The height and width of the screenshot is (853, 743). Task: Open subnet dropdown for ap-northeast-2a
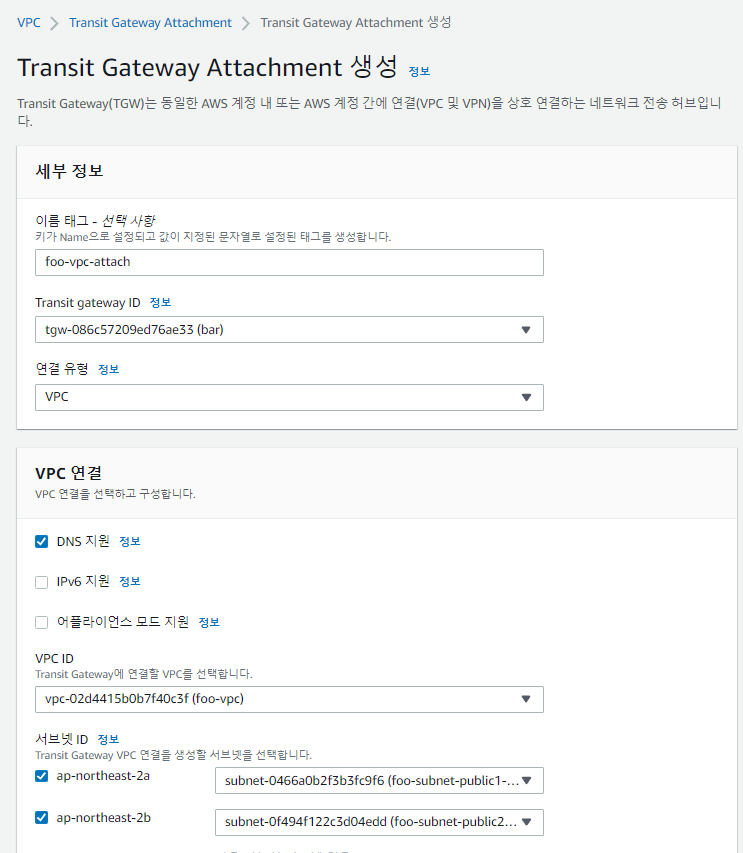379,781
